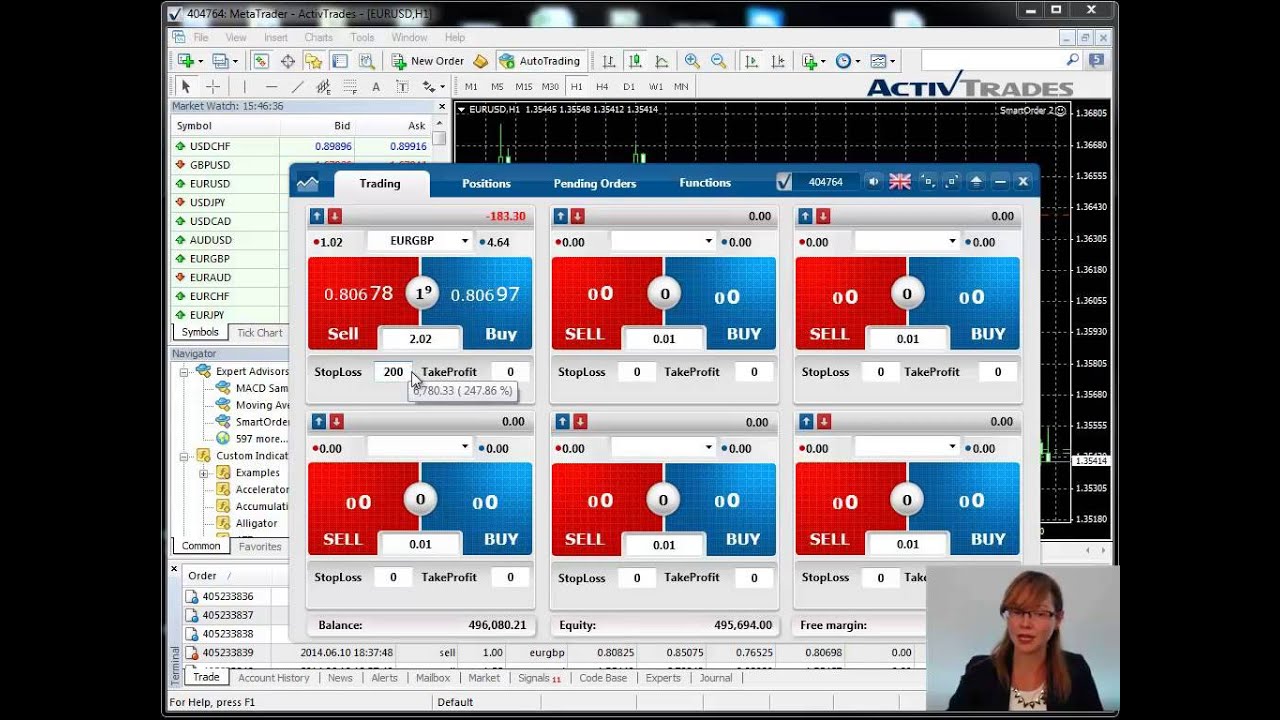
Task: Switch the chart to line chart
Action: [661, 61]
